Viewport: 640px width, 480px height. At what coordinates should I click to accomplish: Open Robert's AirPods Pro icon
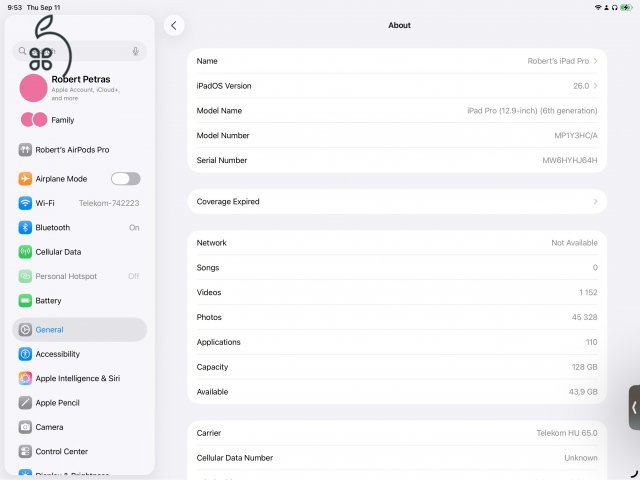(25, 150)
